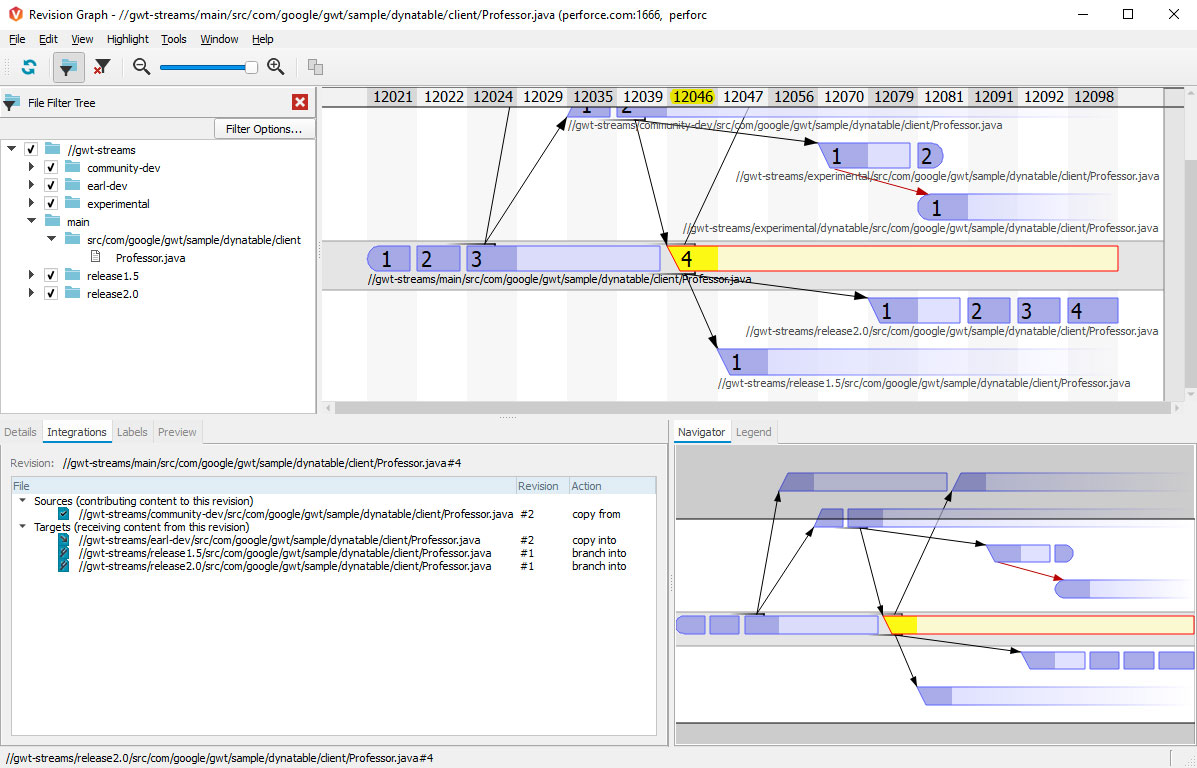Click the zoom in magnifier icon
1197x768 pixels.
tap(276, 67)
